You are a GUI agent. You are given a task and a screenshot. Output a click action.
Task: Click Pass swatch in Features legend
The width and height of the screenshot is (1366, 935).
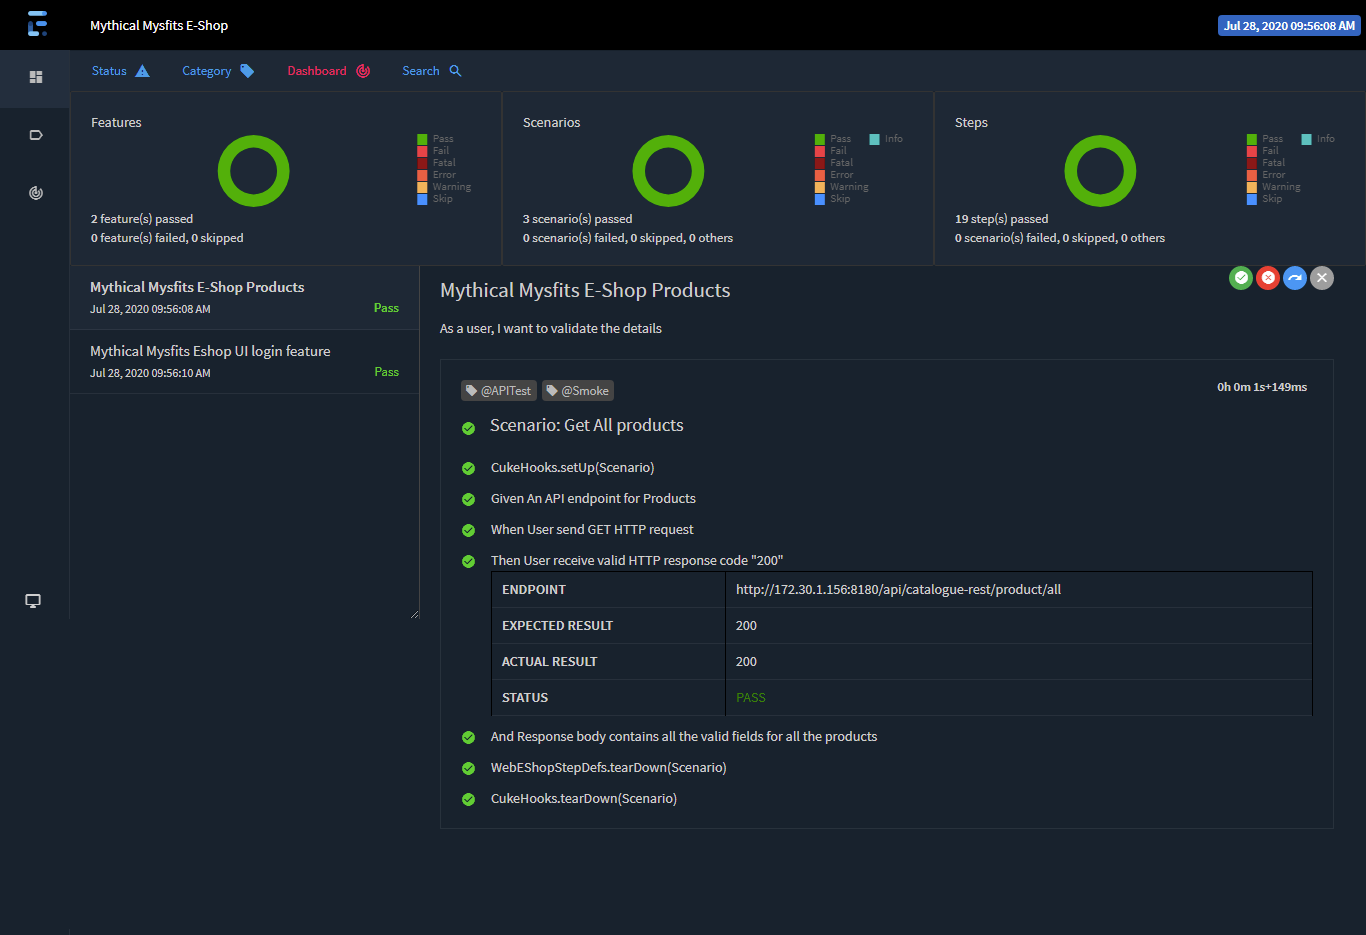[422, 139]
